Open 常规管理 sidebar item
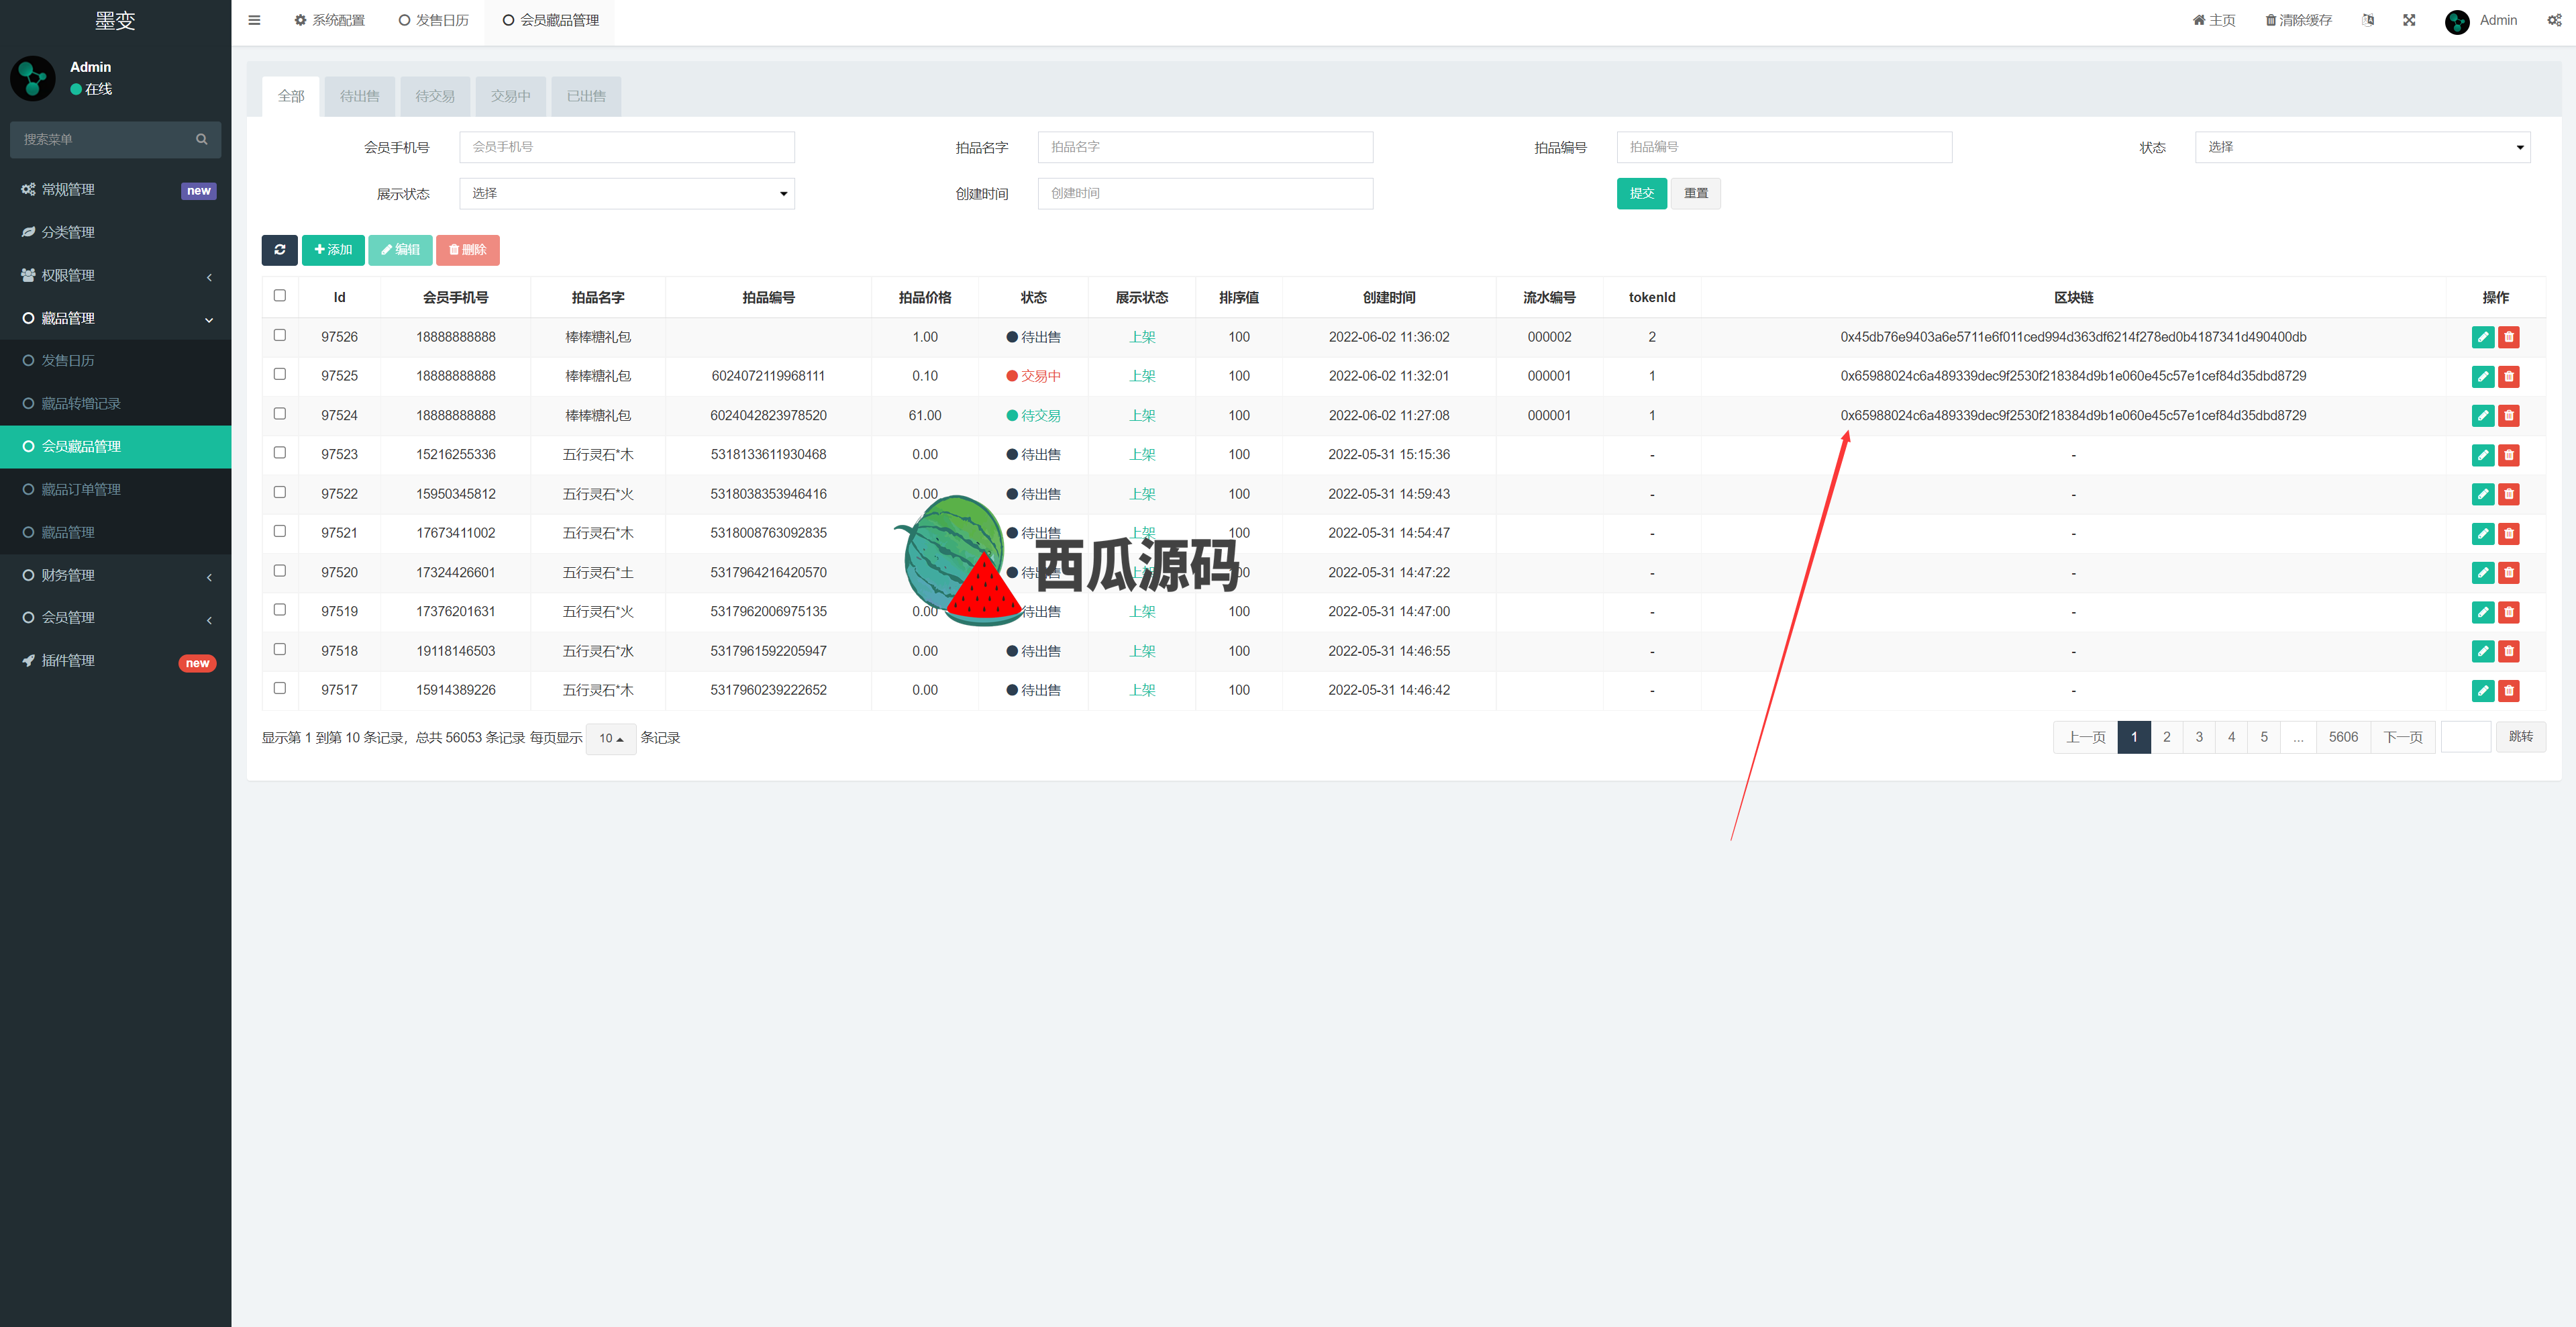 point(115,189)
